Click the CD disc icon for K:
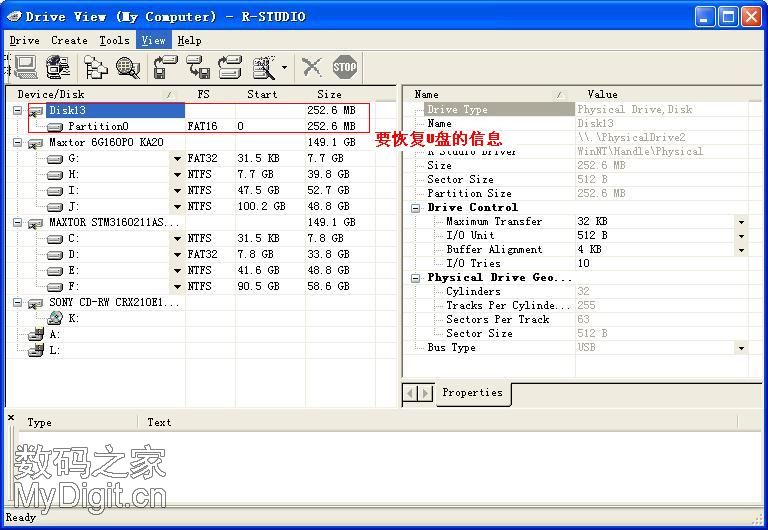 coord(55,318)
